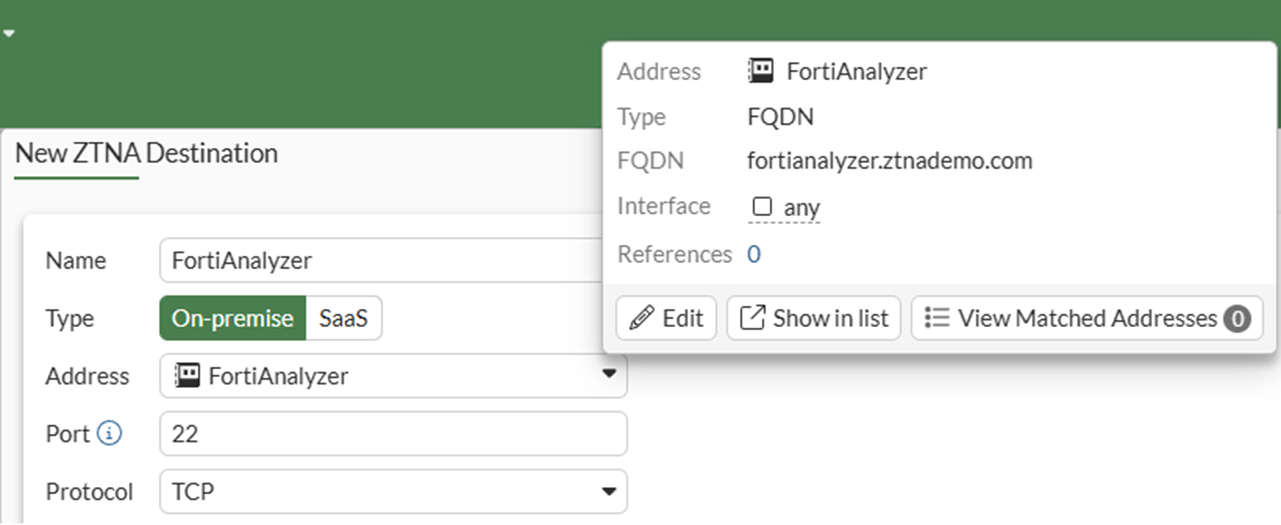This screenshot has height=525, width=1281.
Task: Click the matched addresses count badge
Action: click(1237, 319)
